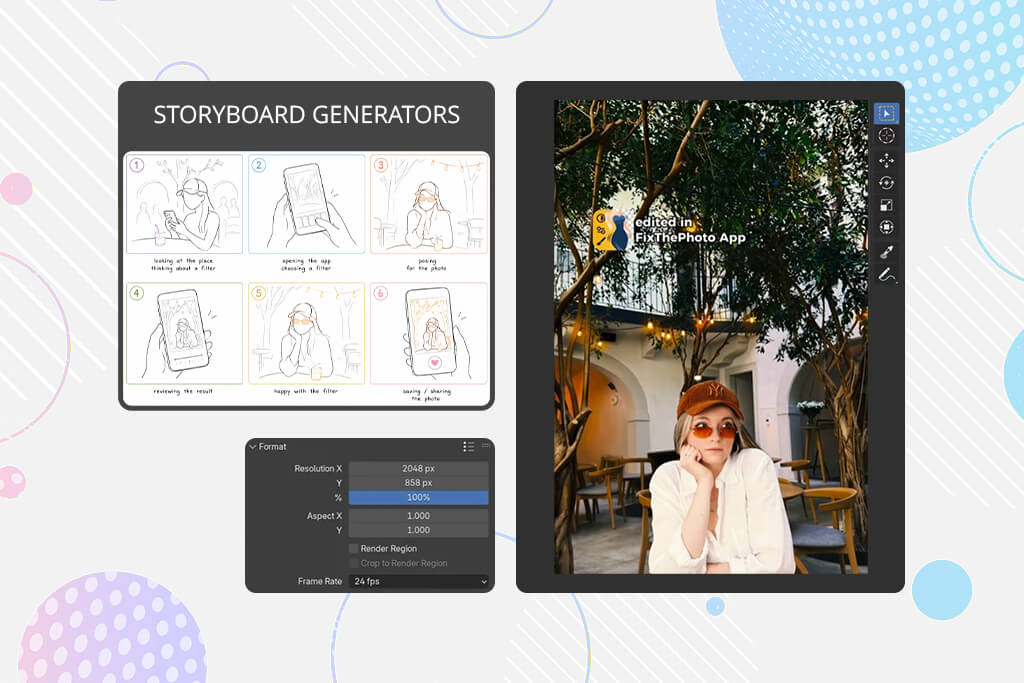Choose the Transform tool
The width and height of the screenshot is (1024, 683).
coord(886,227)
